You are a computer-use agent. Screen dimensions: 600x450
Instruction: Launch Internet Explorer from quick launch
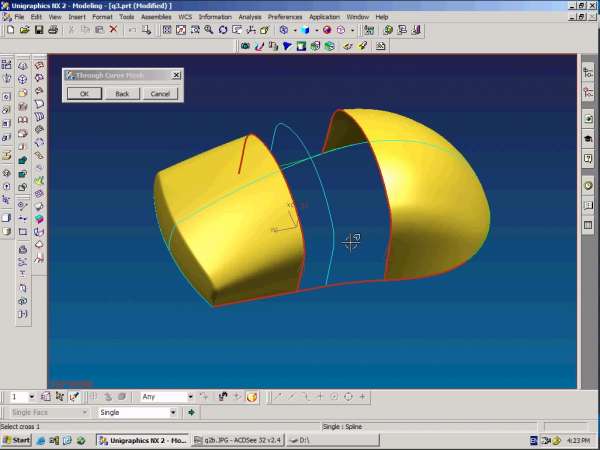click(x=41, y=440)
